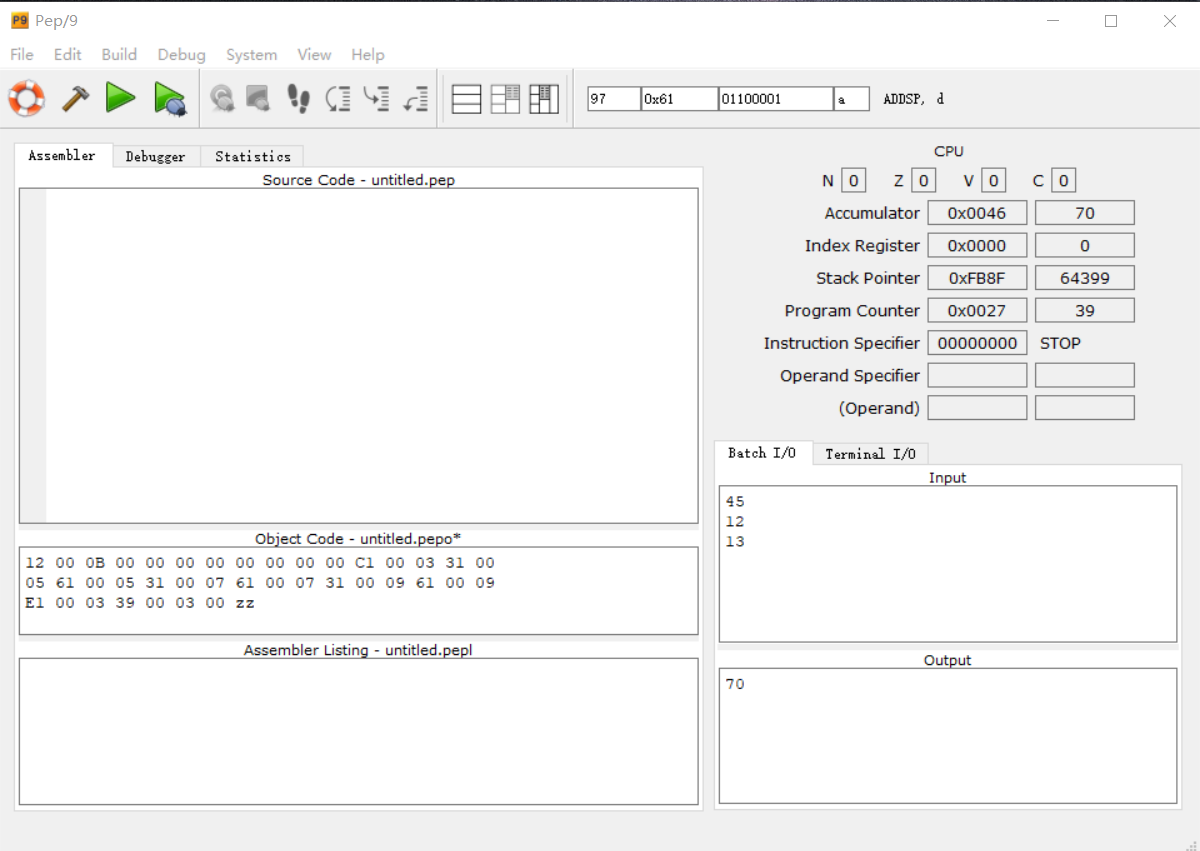Screen dimensions: 1200x851
Task: Click the step over icon
Action: [338, 98]
